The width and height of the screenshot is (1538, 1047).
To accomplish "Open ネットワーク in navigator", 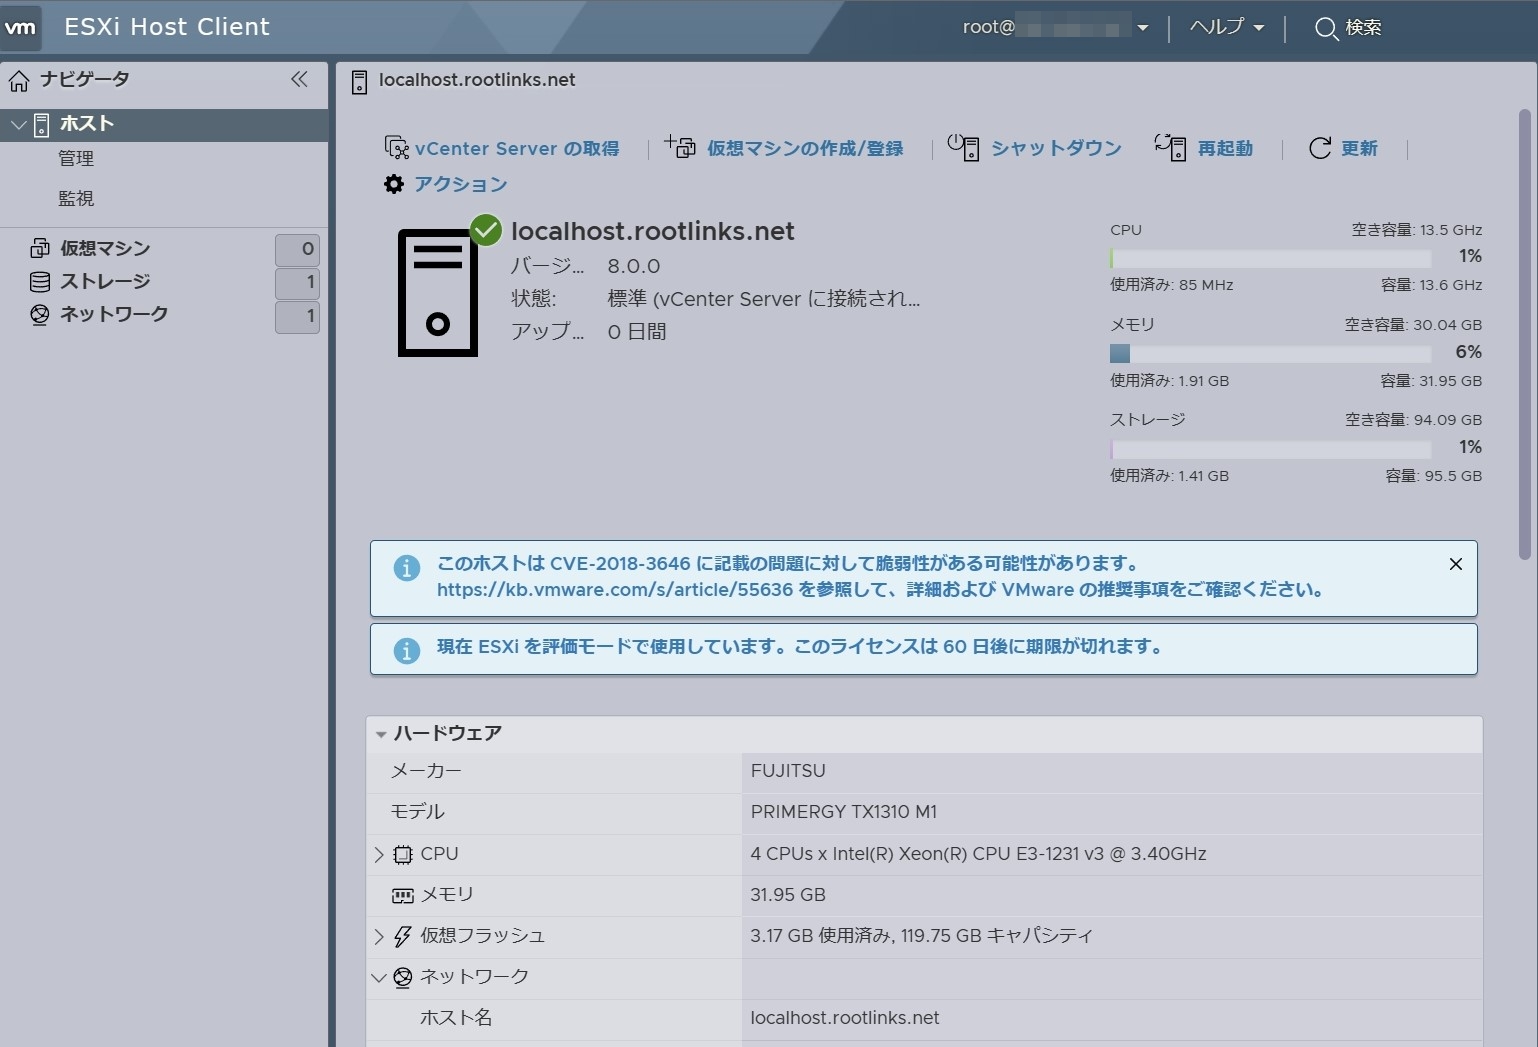I will pyautogui.click(x=114, y=314).
